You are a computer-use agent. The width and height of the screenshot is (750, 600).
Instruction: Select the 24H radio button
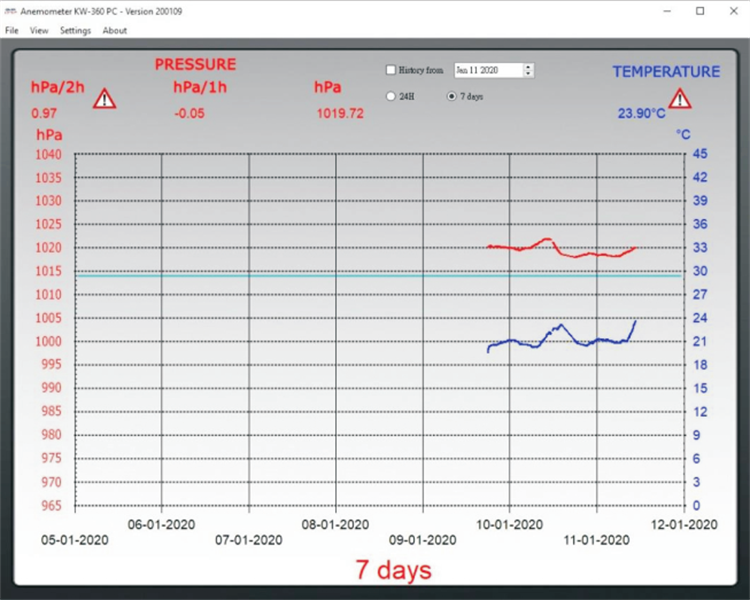pos(391,96)
